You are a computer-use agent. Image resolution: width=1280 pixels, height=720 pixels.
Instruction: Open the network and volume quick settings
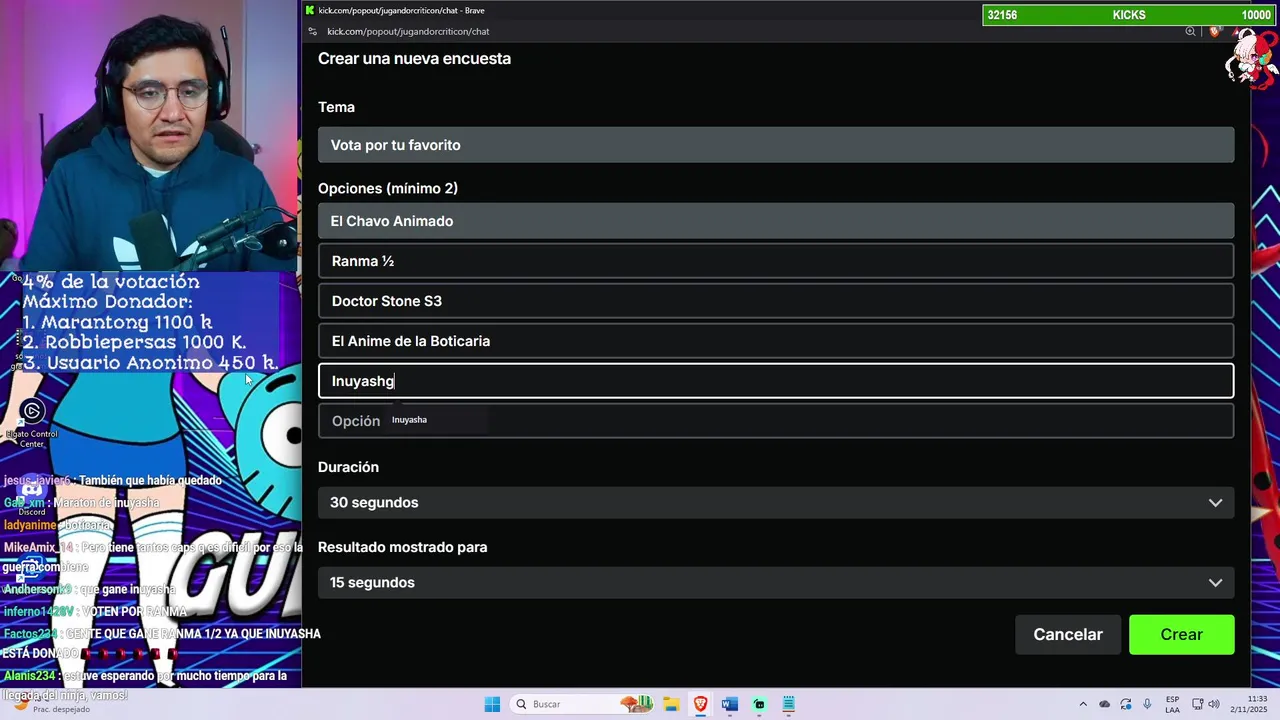1208,704
